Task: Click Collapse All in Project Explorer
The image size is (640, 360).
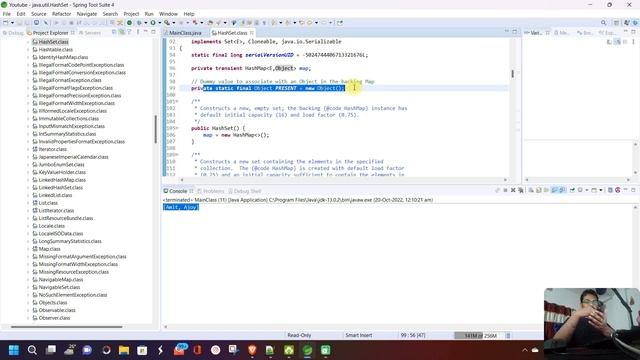Action: (x=114, y=32)
